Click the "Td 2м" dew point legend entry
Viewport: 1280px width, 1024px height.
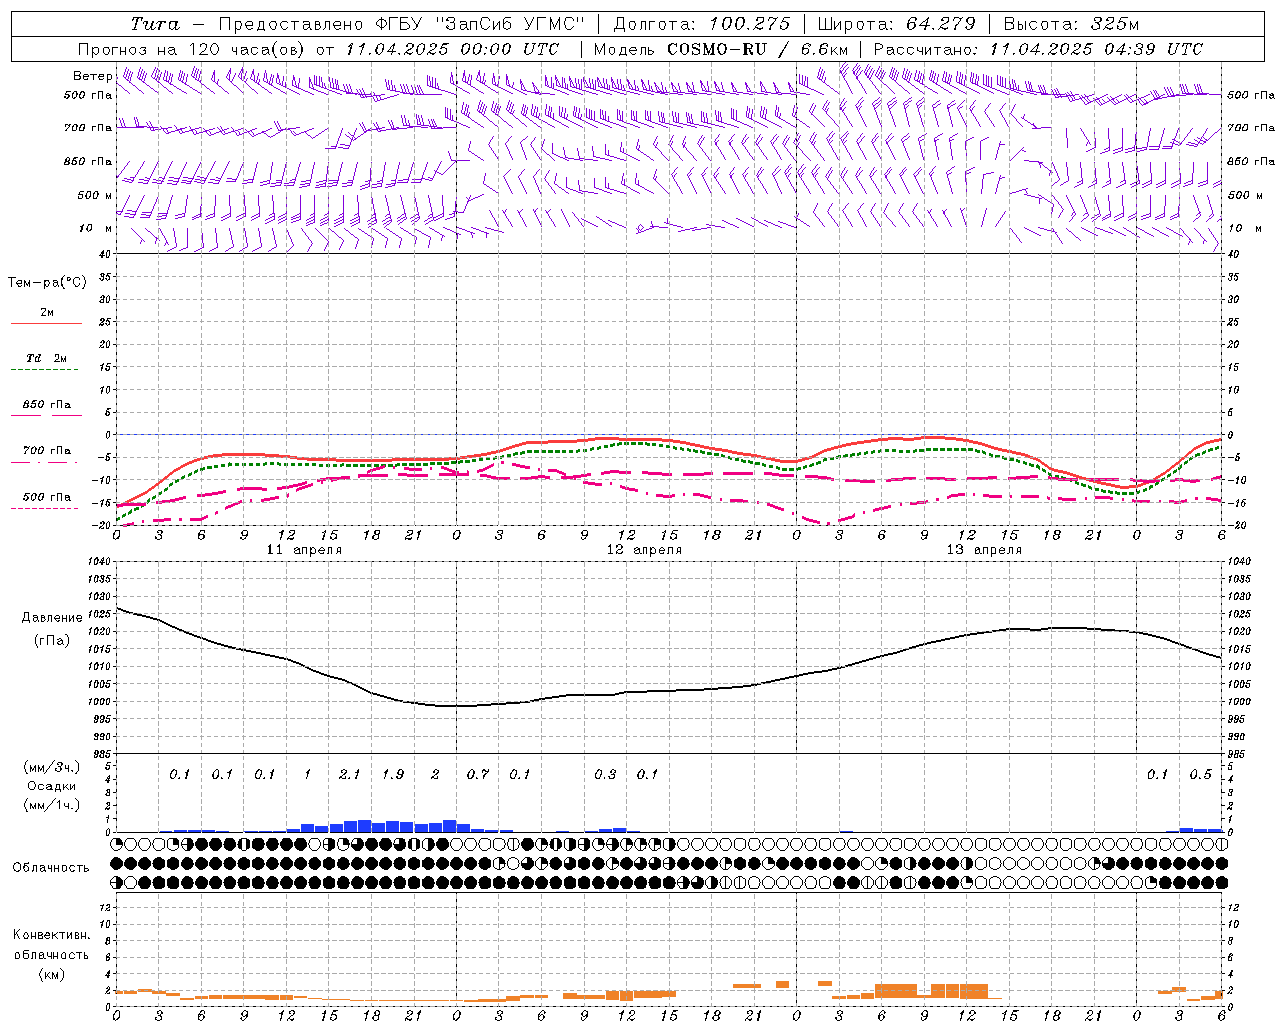(46, 358)
